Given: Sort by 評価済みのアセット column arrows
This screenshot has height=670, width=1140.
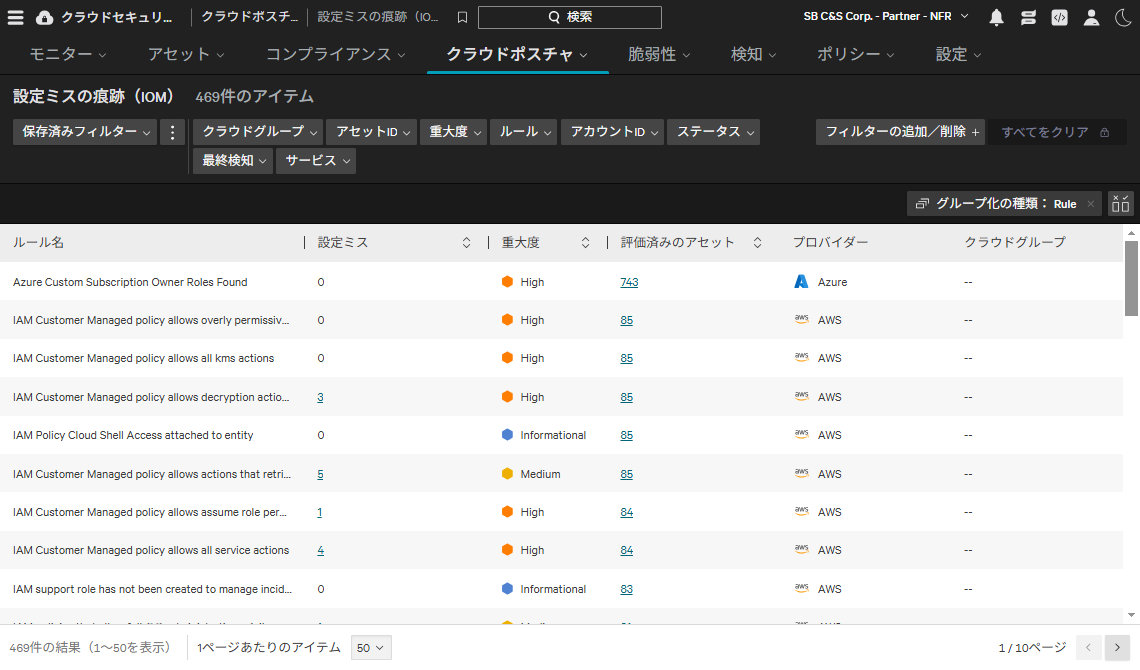Looking at the screenshot, I should tap(757, 243).
